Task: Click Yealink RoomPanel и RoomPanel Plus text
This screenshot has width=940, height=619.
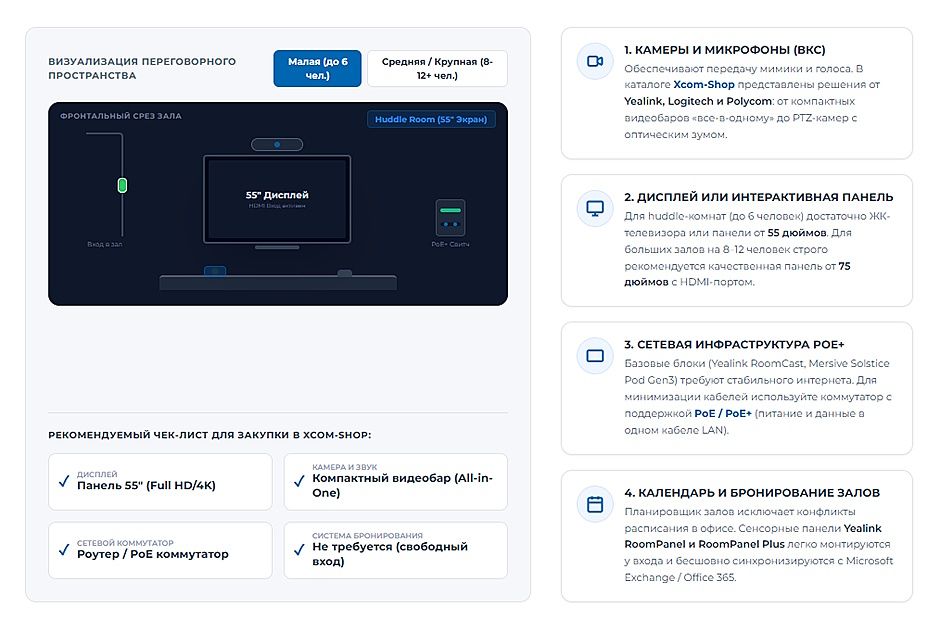Action: pyautogui.click(x=753, y=536)
